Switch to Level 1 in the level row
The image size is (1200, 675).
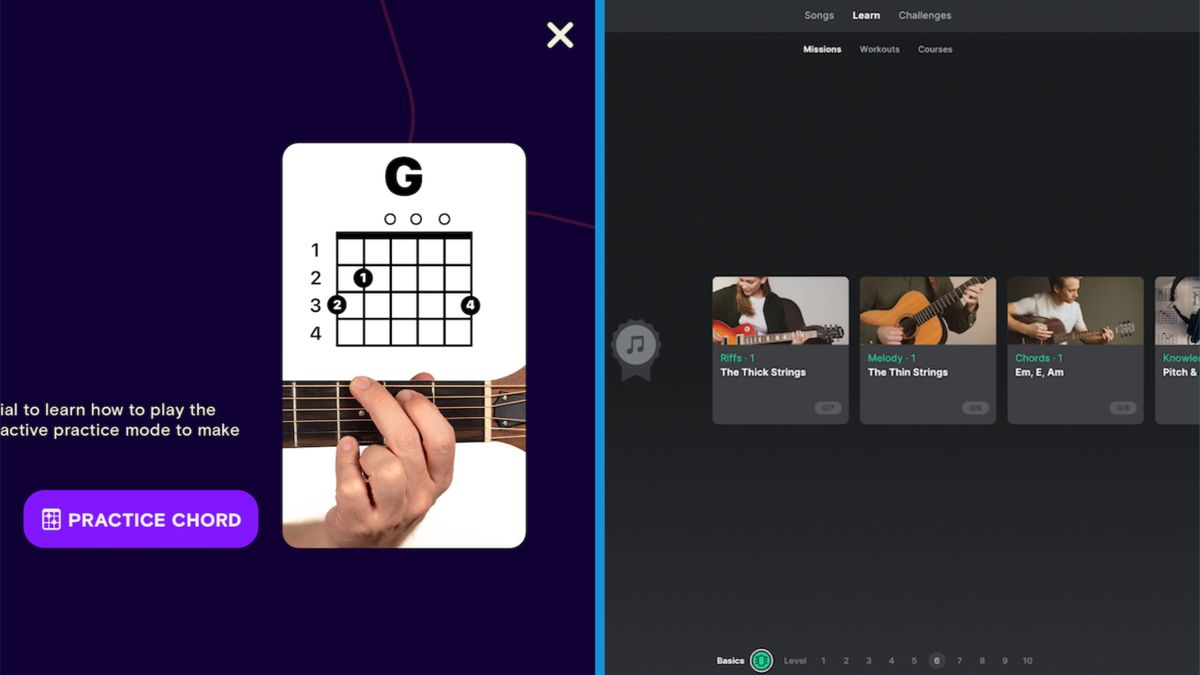823,660
